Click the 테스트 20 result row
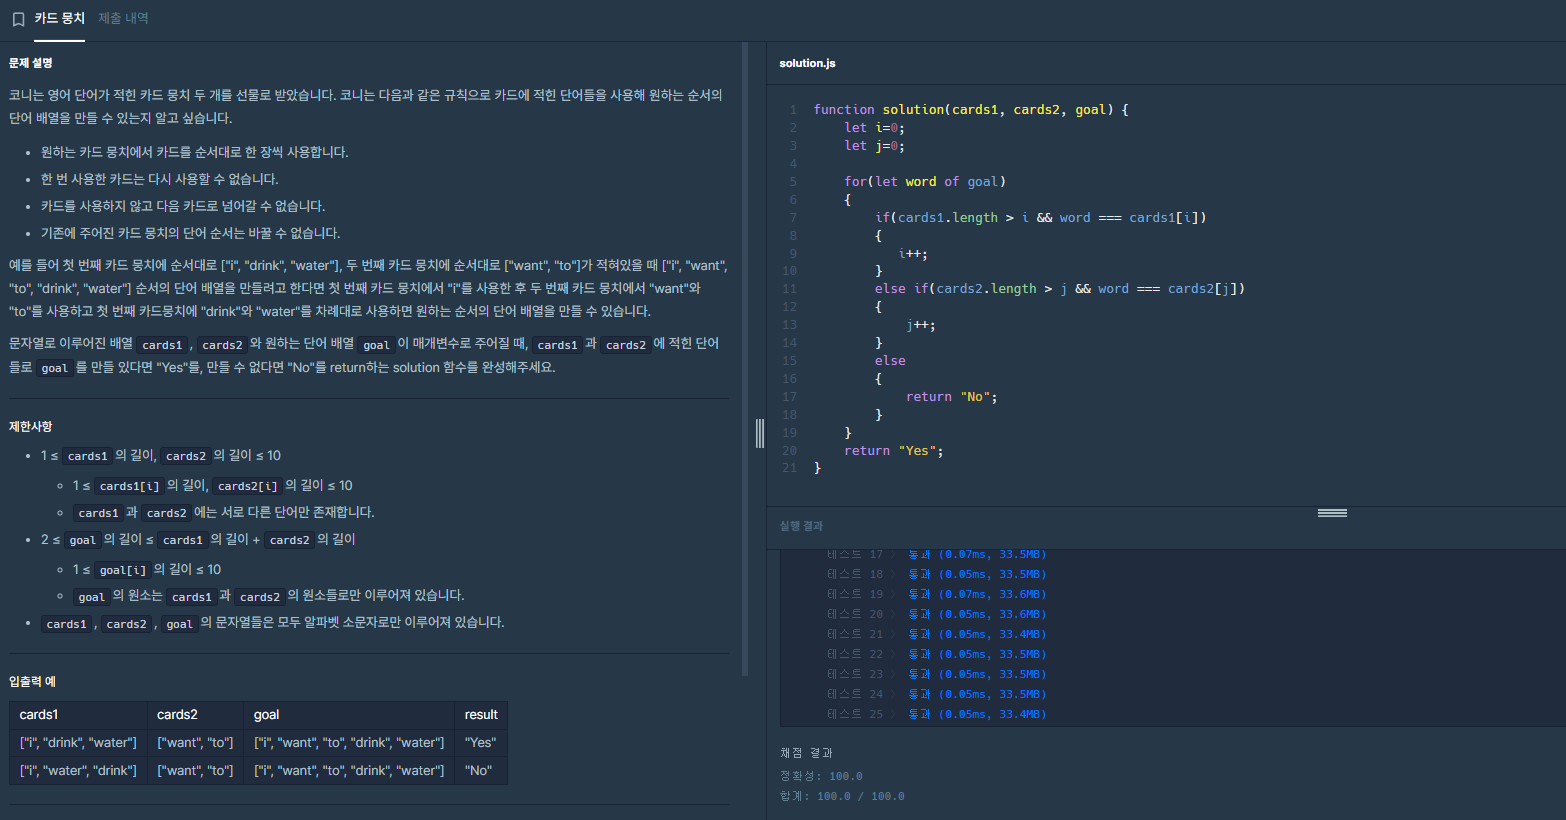The width and height of the screenshot is (1566, 820). [x=936, y=614]
